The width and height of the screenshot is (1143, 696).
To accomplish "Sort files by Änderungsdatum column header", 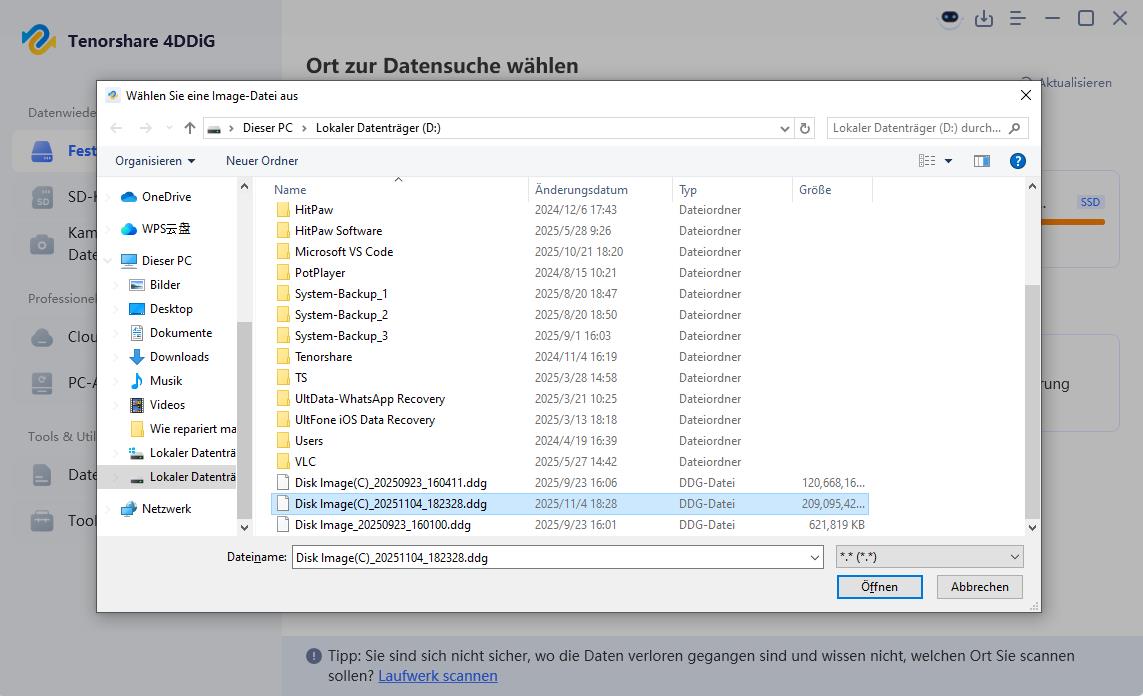I will tap(581, 190).
